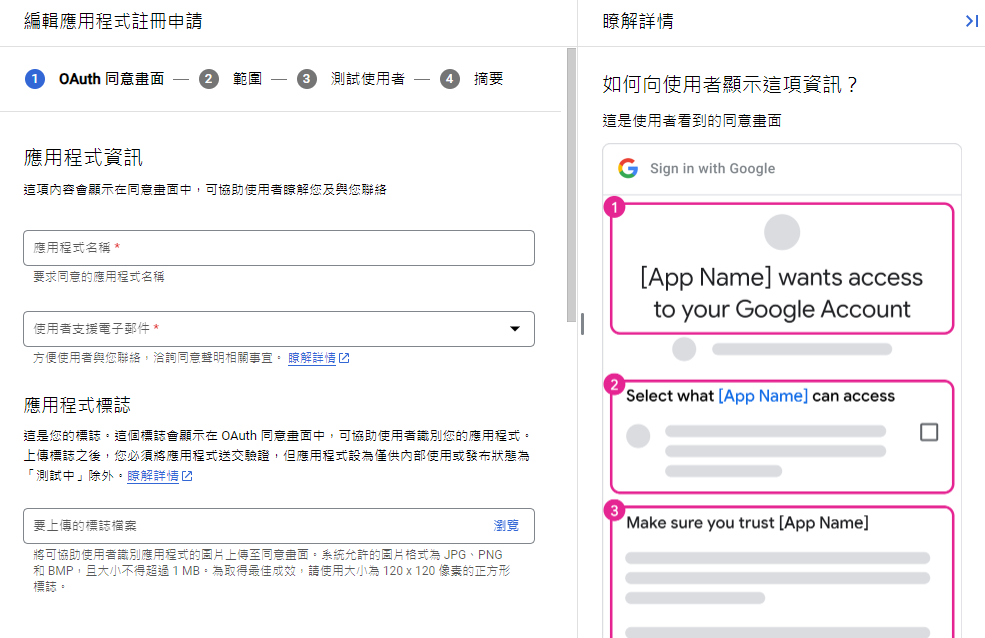Collapse the 瞭解詳情 side panel
Viewport: 985px width, 638px height.
[971, 21]
